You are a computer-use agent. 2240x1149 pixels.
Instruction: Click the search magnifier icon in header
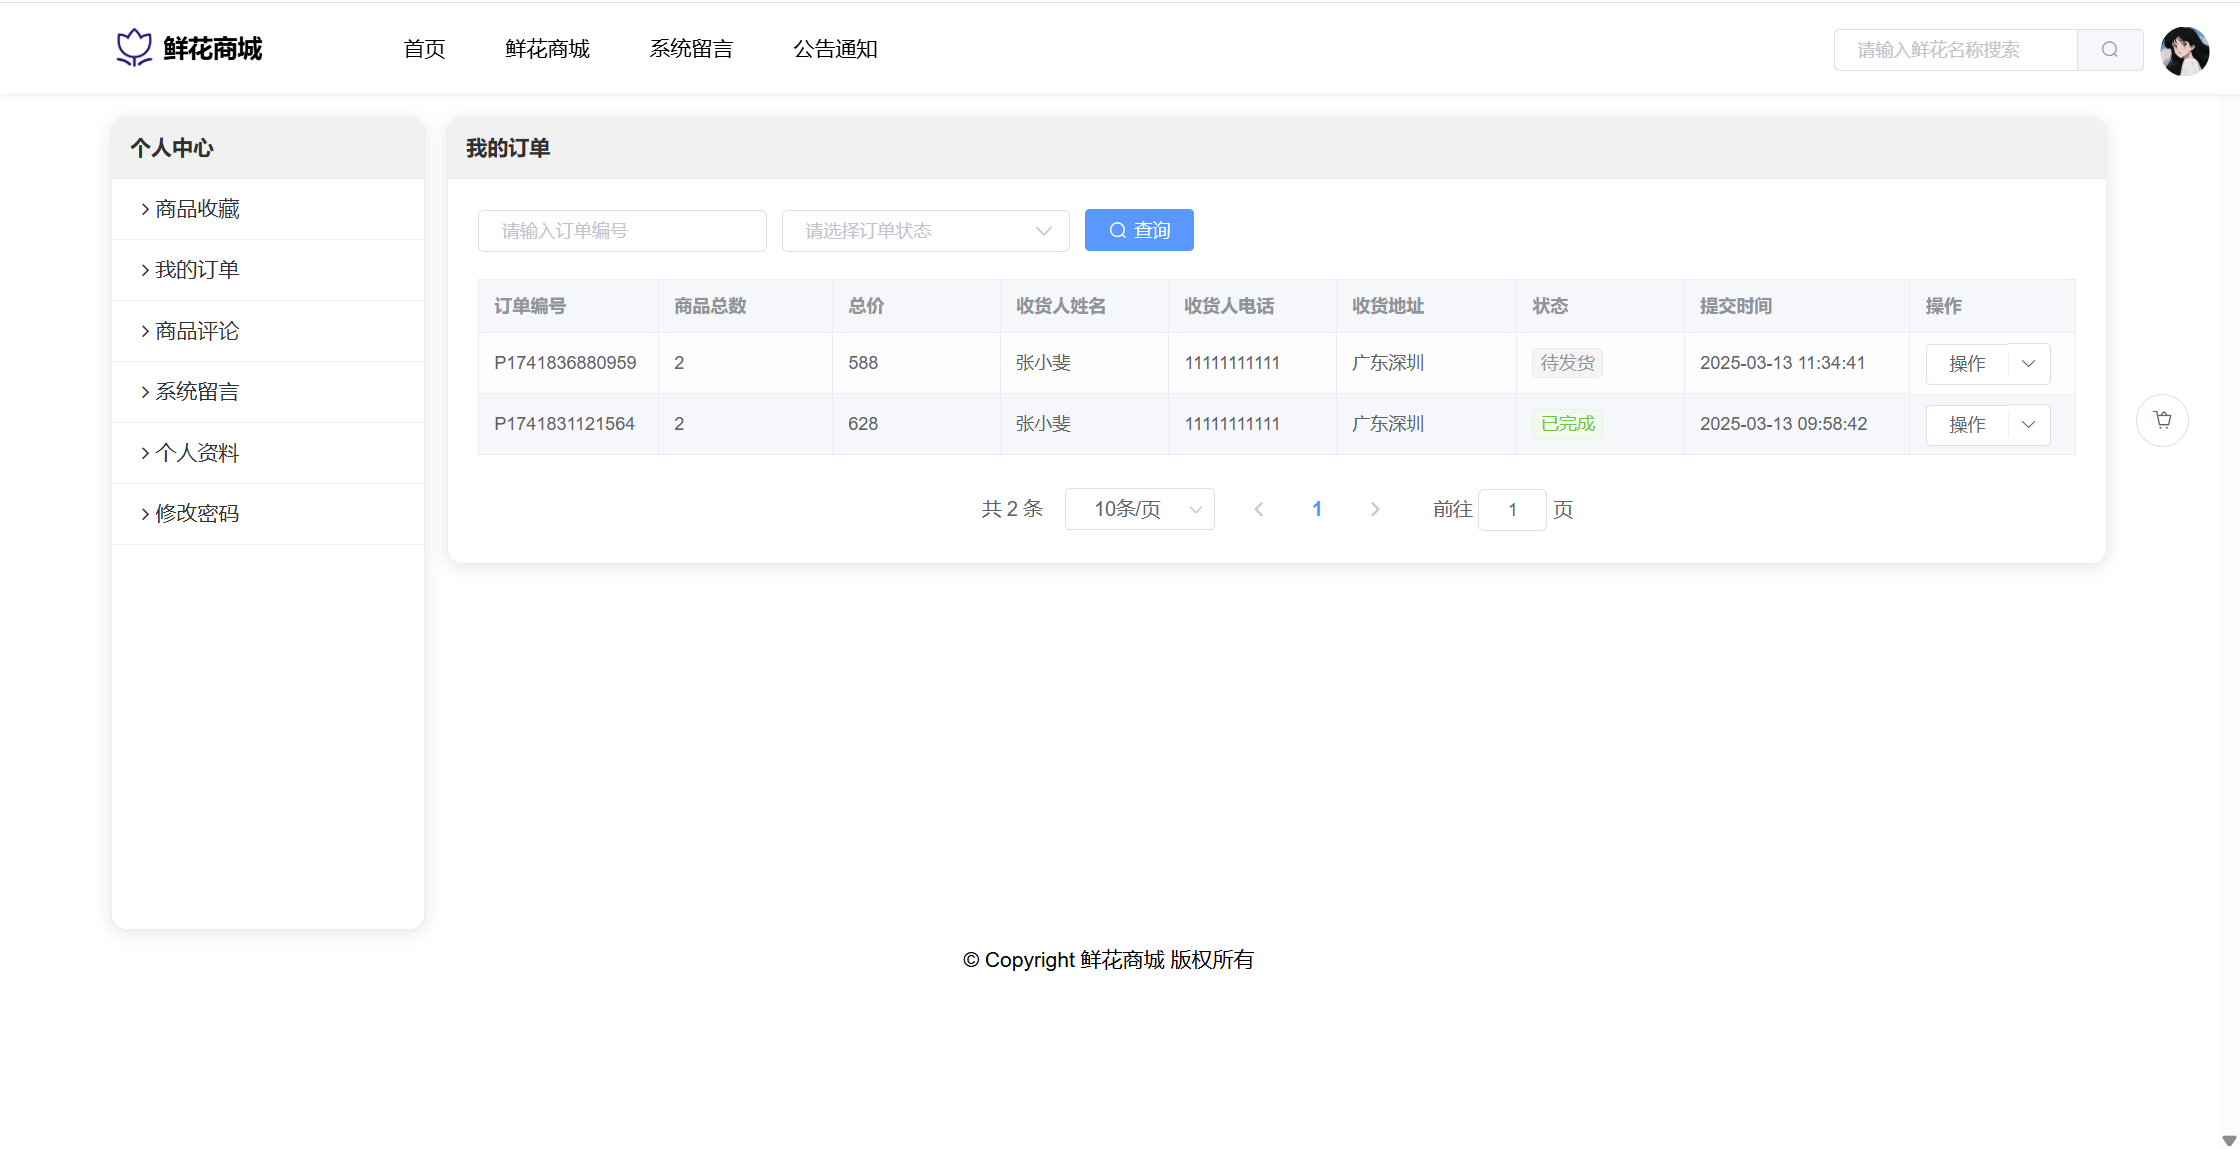(x=2109, y=50)
